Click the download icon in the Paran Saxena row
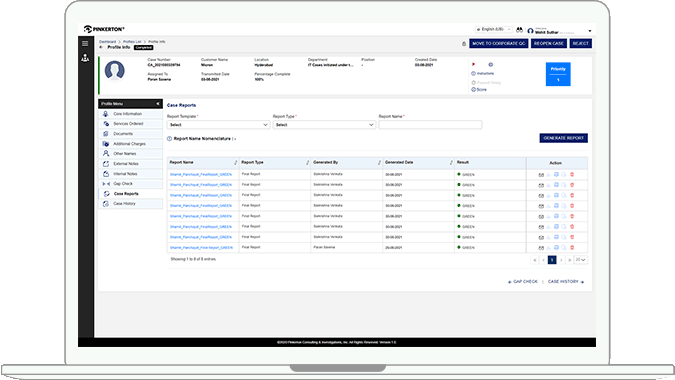675x380 pixels. coord(548,248)
